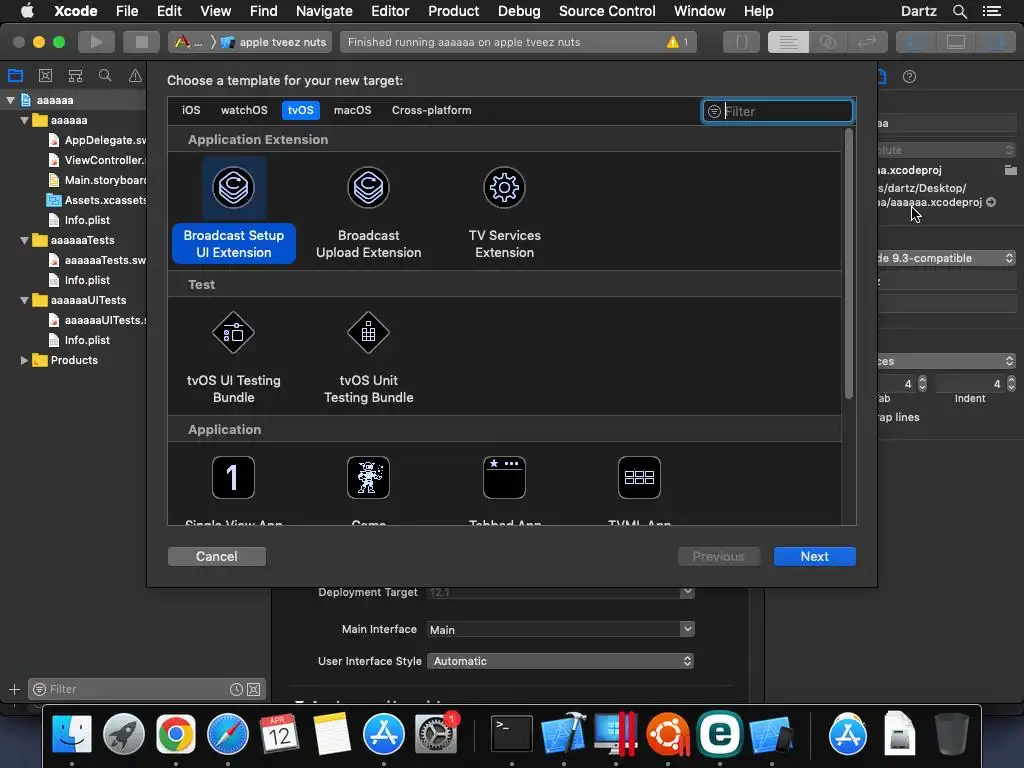Switch to the macOS template tab
Viewport: 1024px width, 768px height.
click(x=352, y=110)
